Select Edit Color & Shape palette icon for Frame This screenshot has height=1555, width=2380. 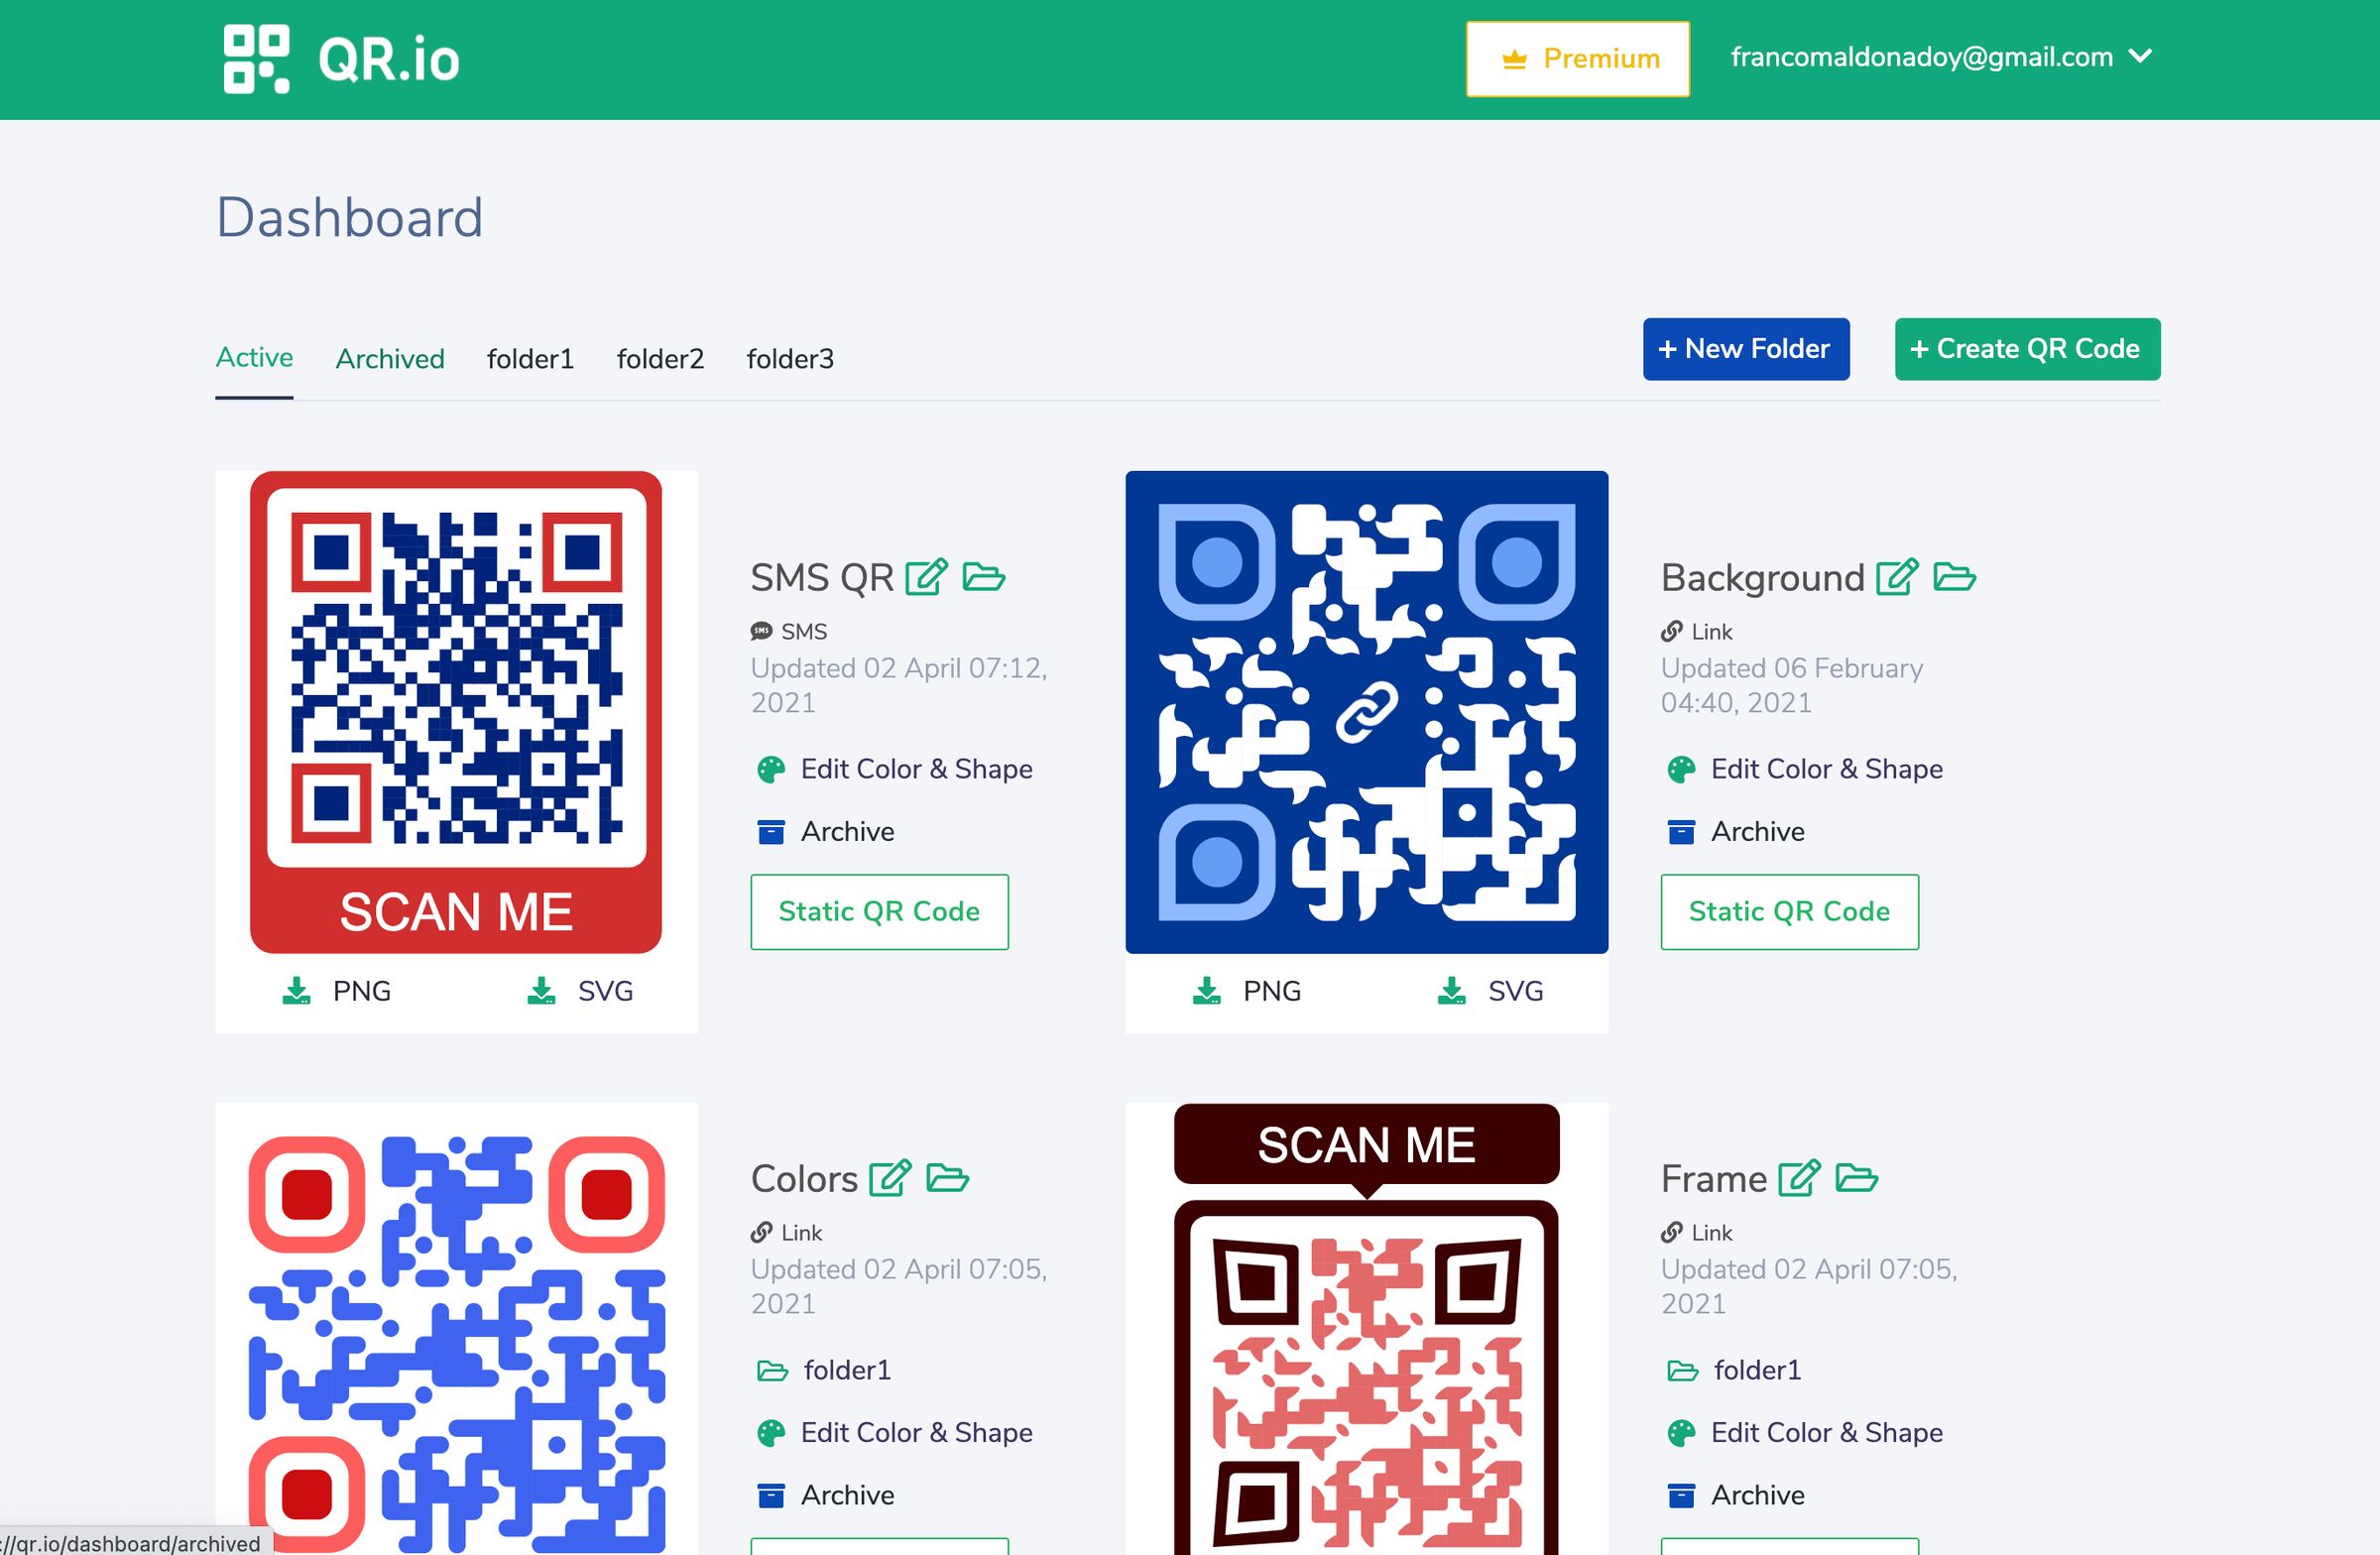point(1682,1432)
